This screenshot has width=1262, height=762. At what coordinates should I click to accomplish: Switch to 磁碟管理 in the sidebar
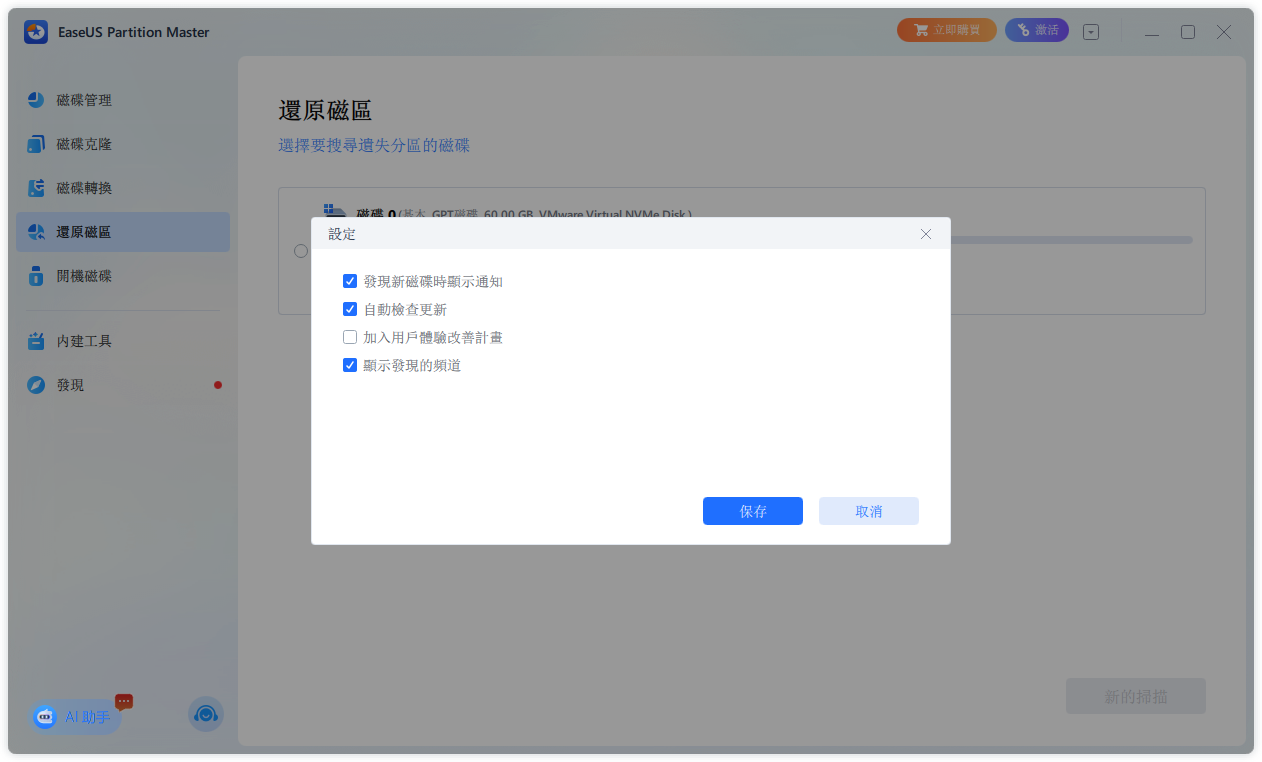[x=36, y=100]
